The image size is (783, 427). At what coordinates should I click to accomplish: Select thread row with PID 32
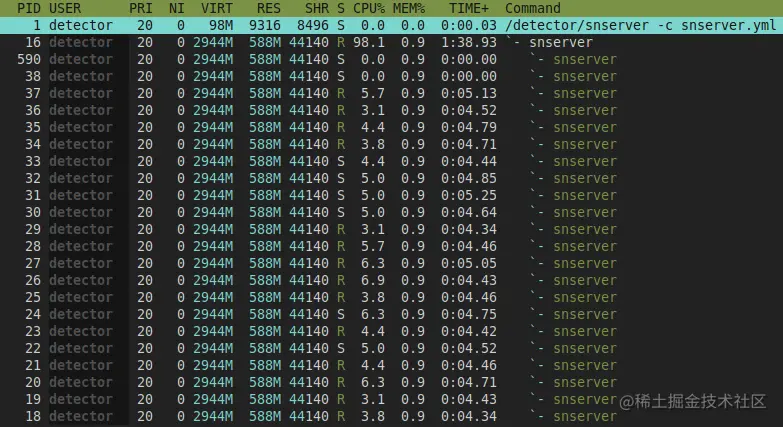392,178
